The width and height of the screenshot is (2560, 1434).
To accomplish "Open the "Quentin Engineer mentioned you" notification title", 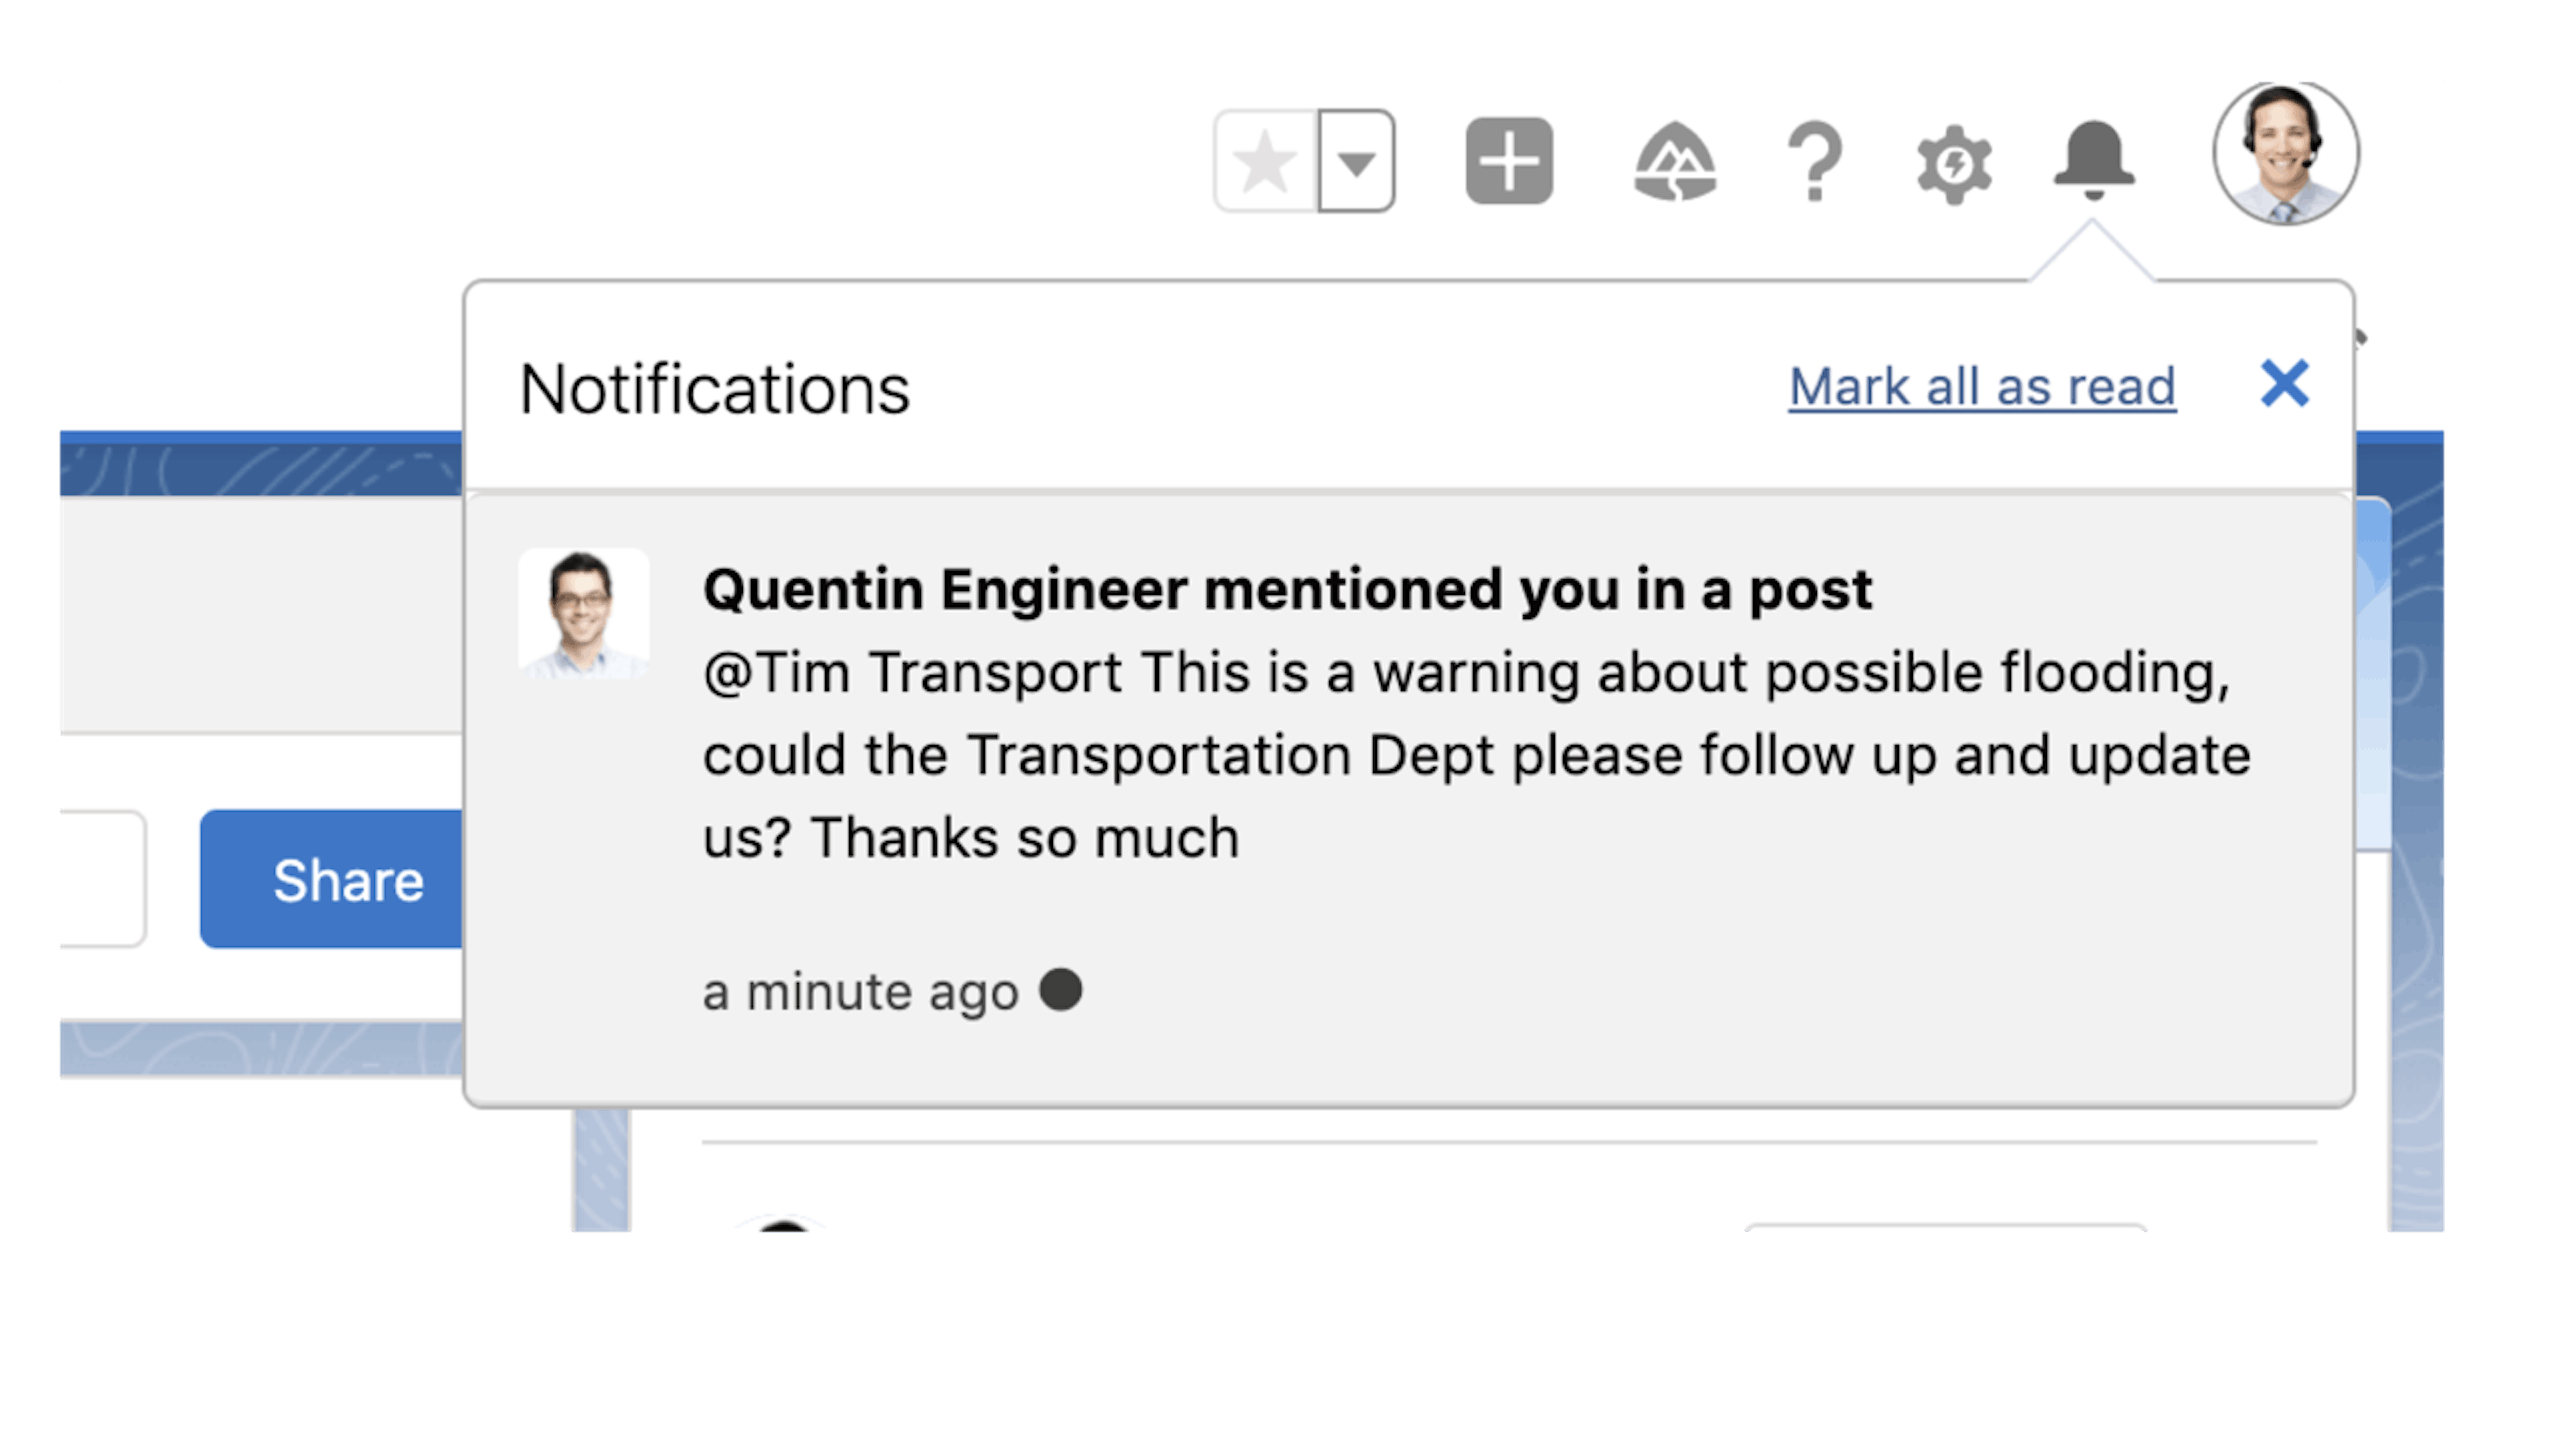I will click(1287, 589).
